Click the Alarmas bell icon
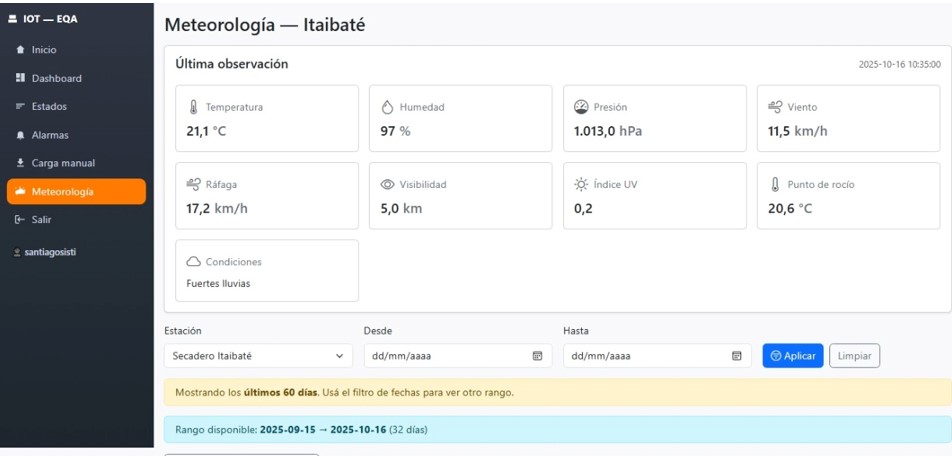The height and width of the screenshot is (456, 952). point(20,135)
